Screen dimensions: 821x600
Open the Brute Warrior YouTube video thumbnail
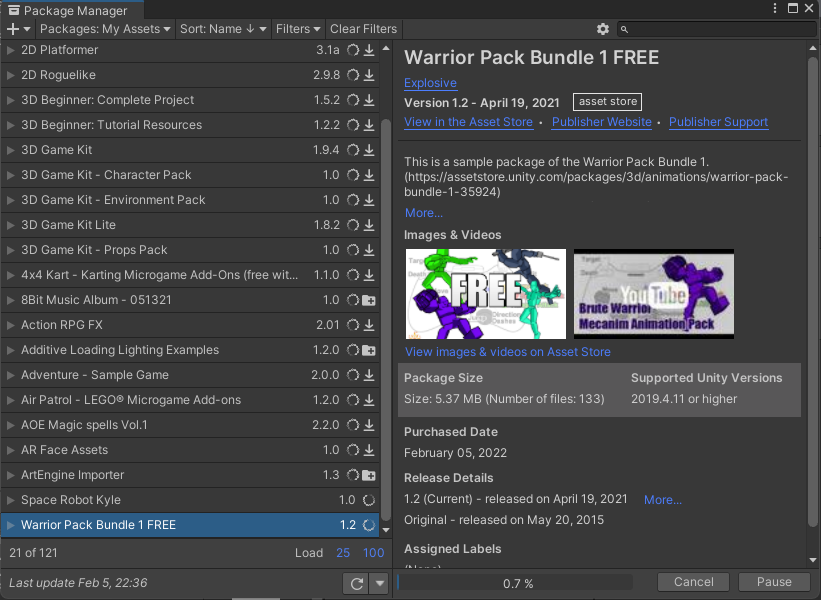[x=654, y=294]
